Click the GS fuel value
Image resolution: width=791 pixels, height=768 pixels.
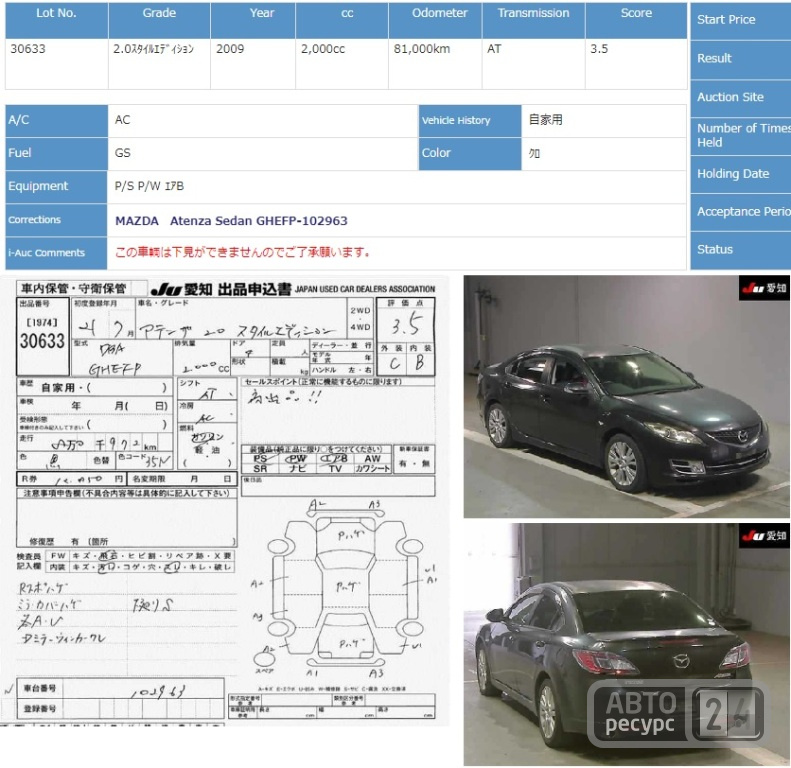coord(123,153)
